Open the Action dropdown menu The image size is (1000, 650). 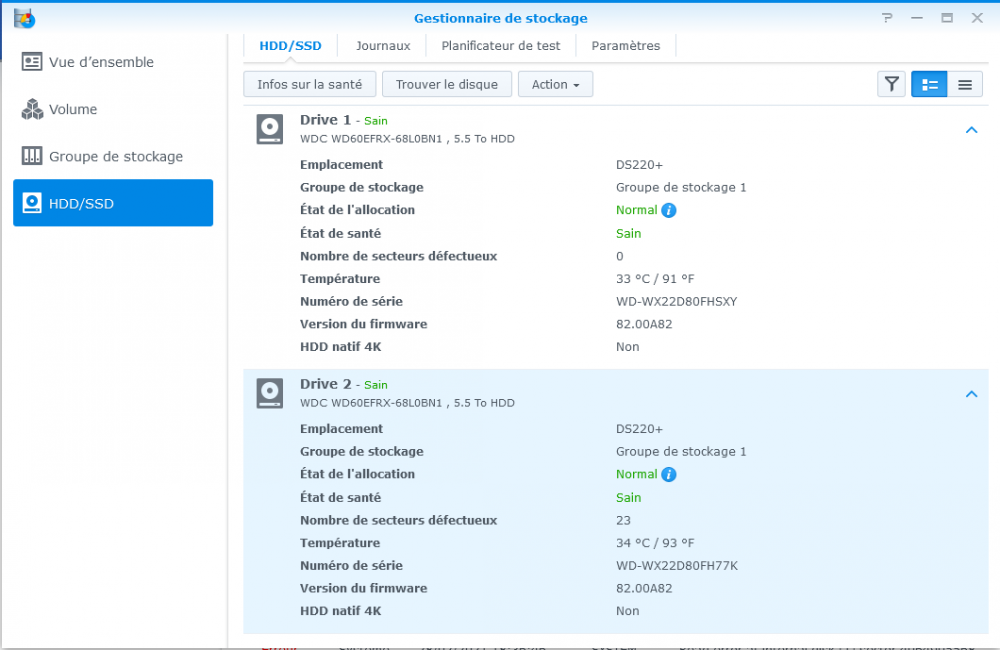tap(555, 84)
